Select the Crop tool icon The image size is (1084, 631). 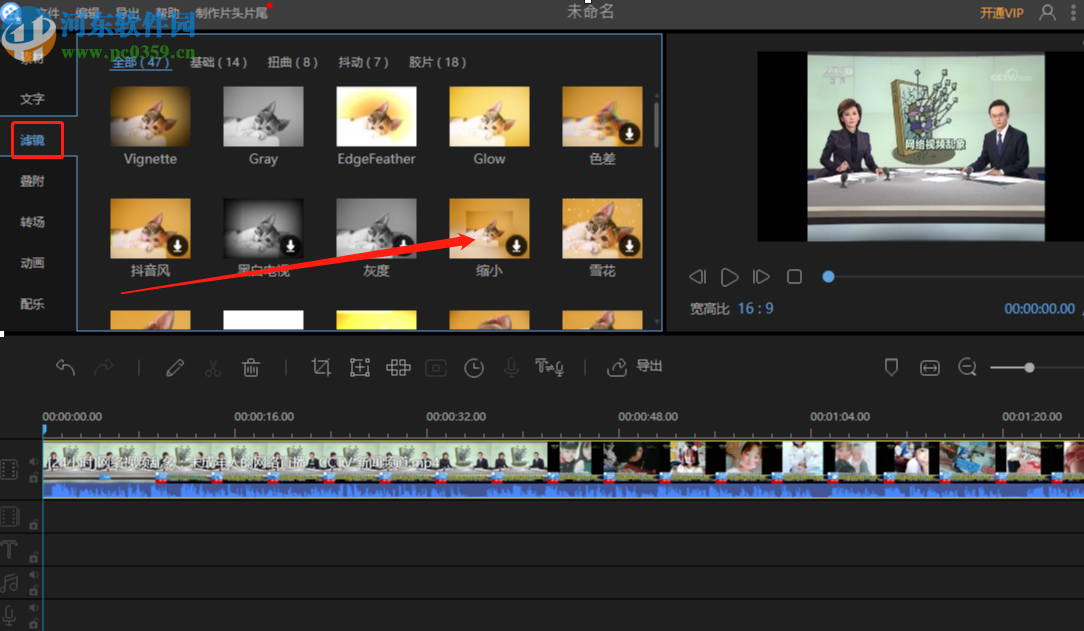[x=321, y=368]
